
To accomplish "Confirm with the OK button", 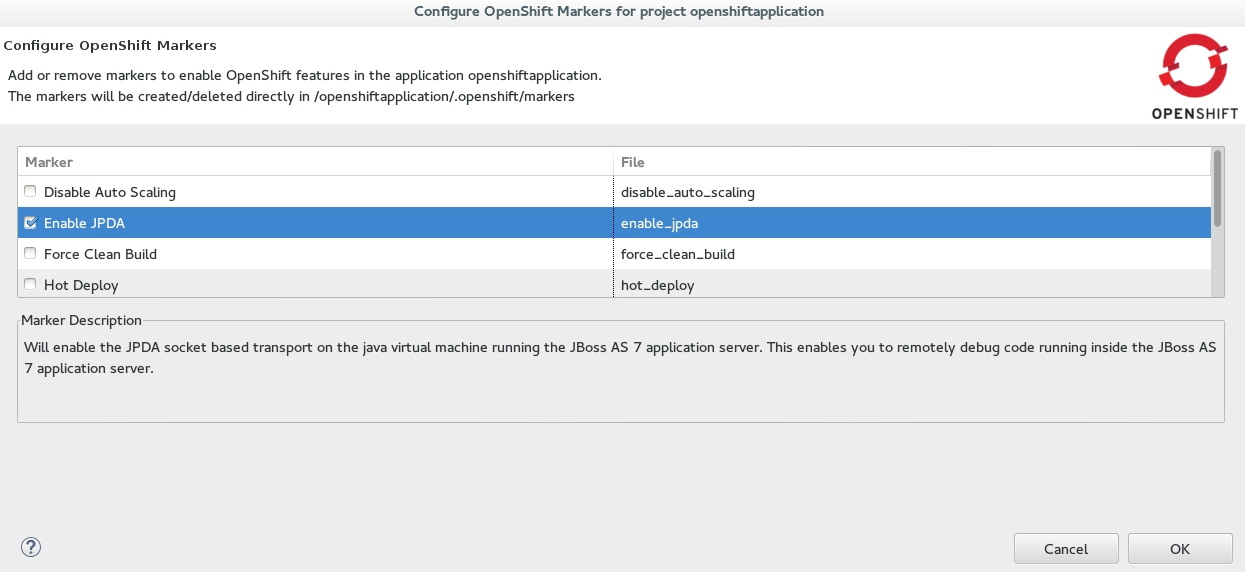I will click(x=1180, y=548).
